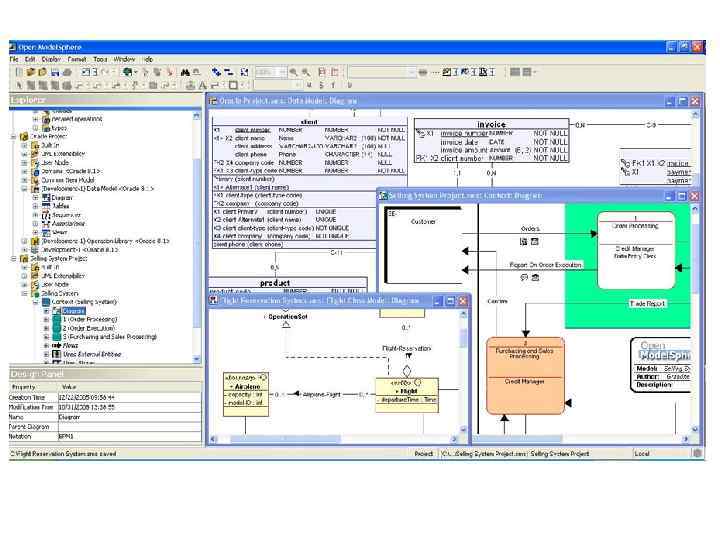Open the style combo box on second toolbar row
This screenshot has height=540, width=720.
coord(278,85)
